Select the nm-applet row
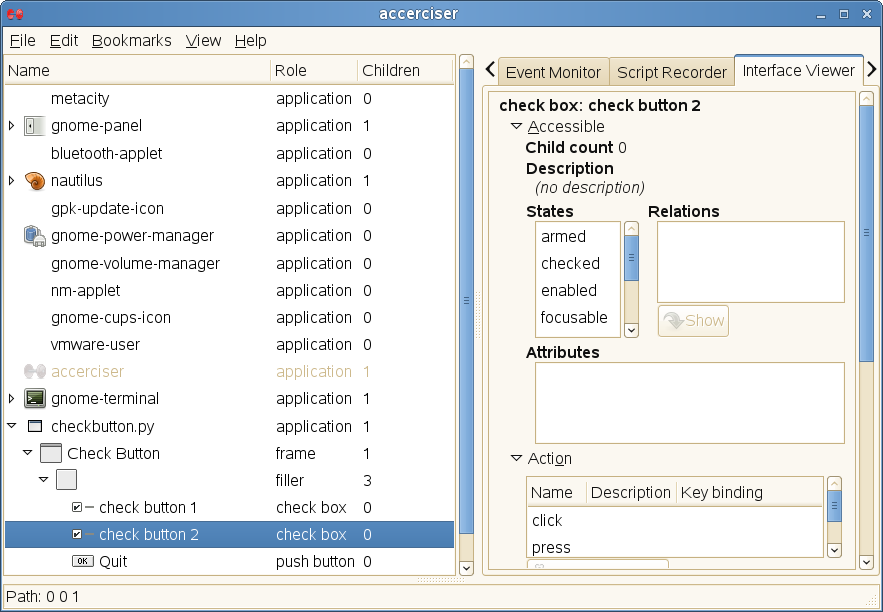The image size is (883, 612). click(x=229, y=291)
